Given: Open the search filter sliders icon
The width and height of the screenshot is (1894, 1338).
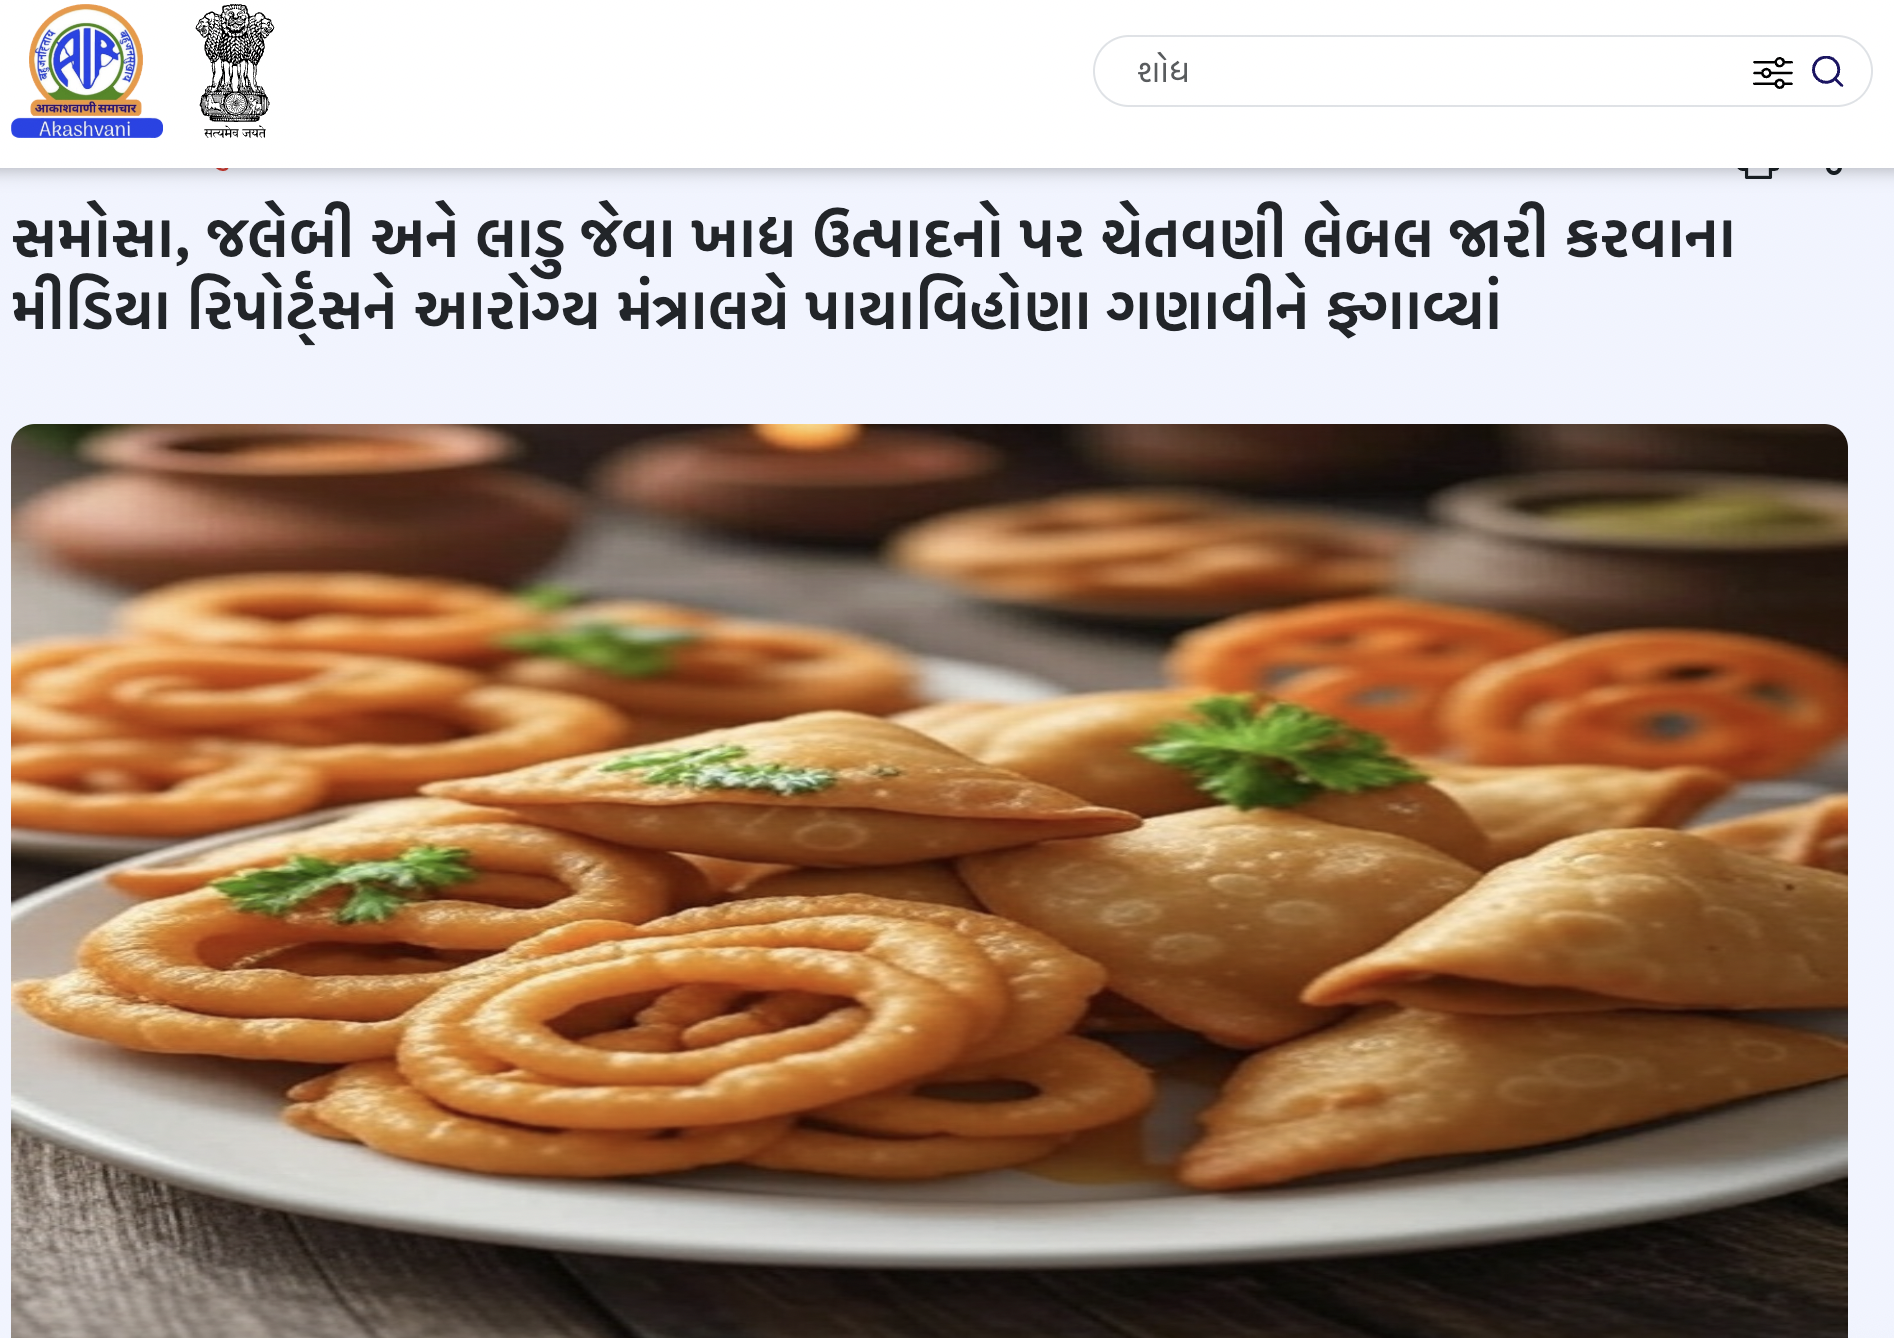Looking at the screenshot, I should coord(1772,73).
